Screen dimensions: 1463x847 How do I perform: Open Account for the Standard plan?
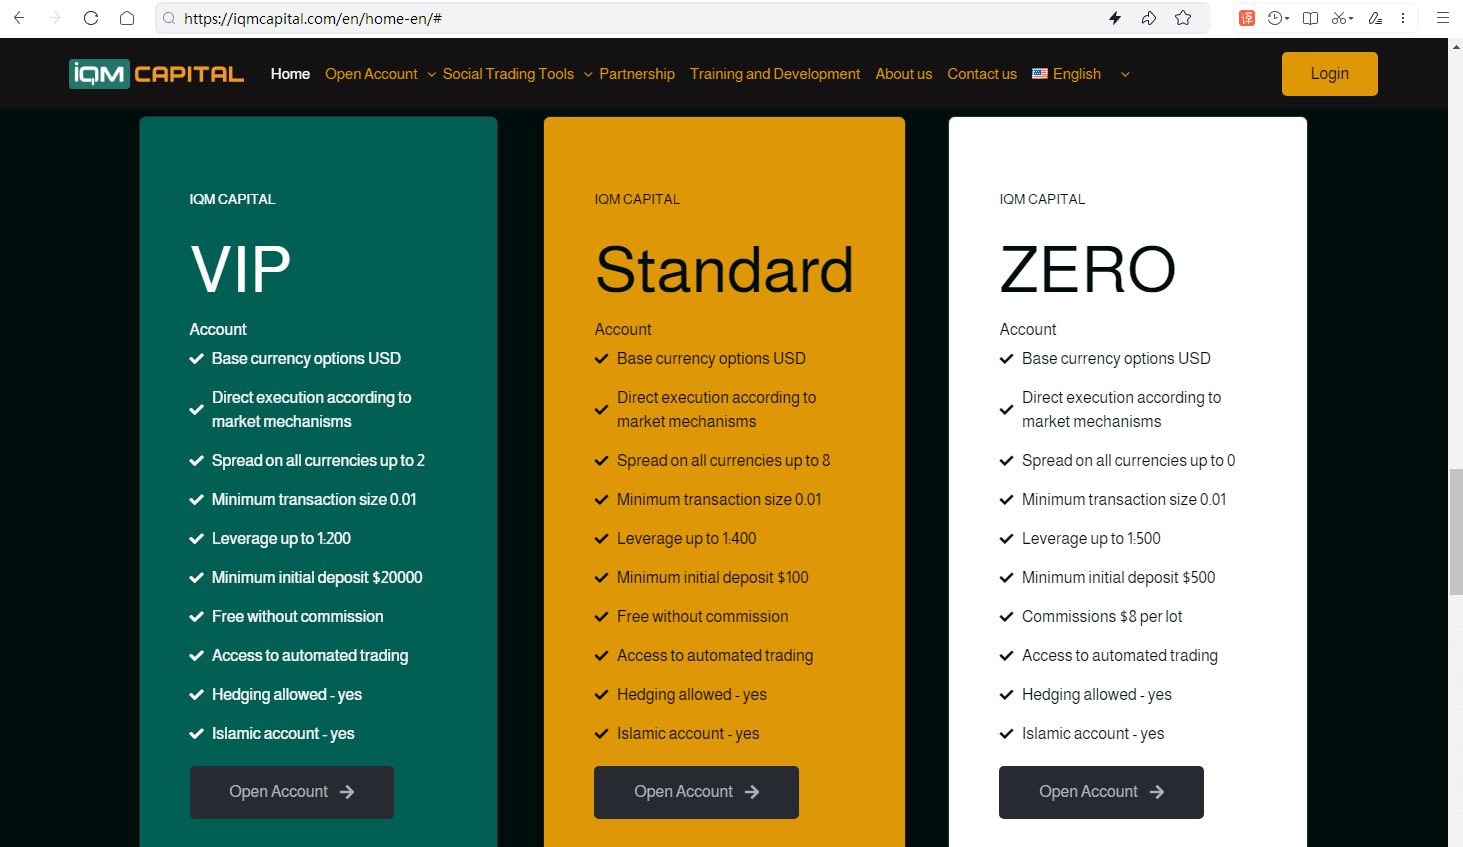point(696,792)
